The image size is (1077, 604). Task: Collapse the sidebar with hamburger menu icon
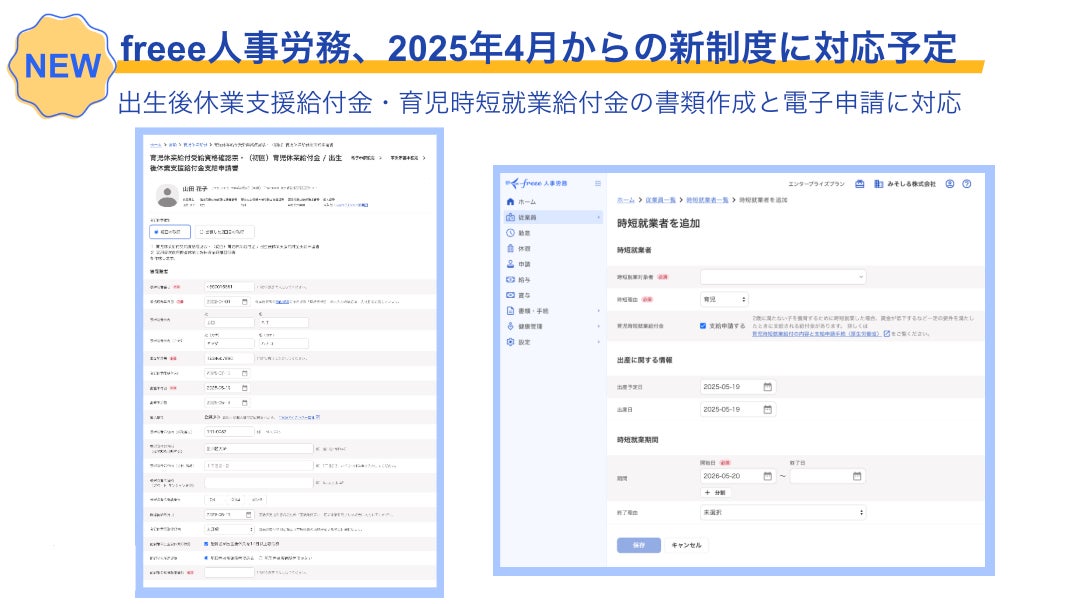pyautogui.click(x=598, y=183)
